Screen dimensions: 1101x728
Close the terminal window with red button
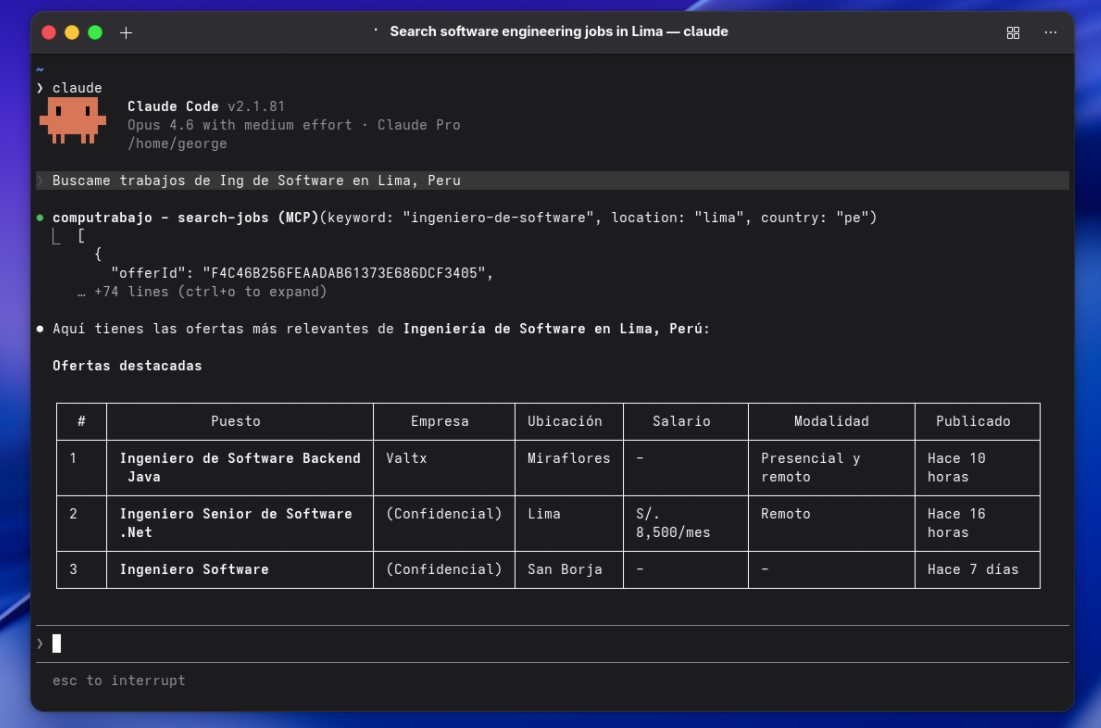pos(49,32)
